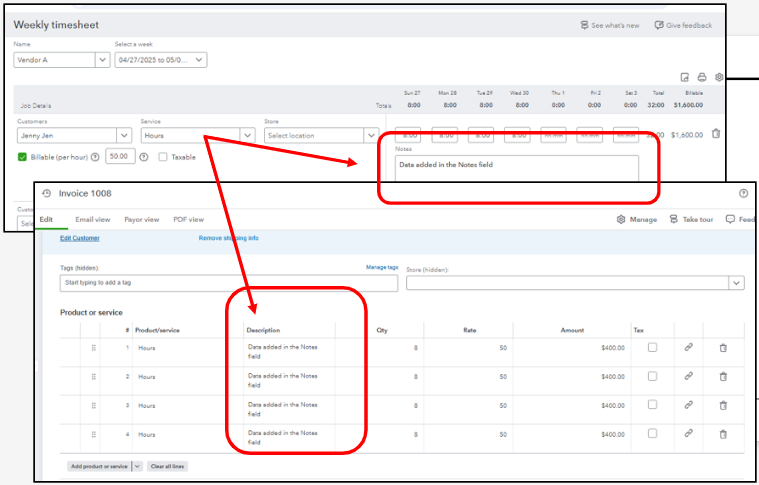Grab drag handle of invoice line 3
This screenshot has height=485, width=759.
[x=94, y=406]
